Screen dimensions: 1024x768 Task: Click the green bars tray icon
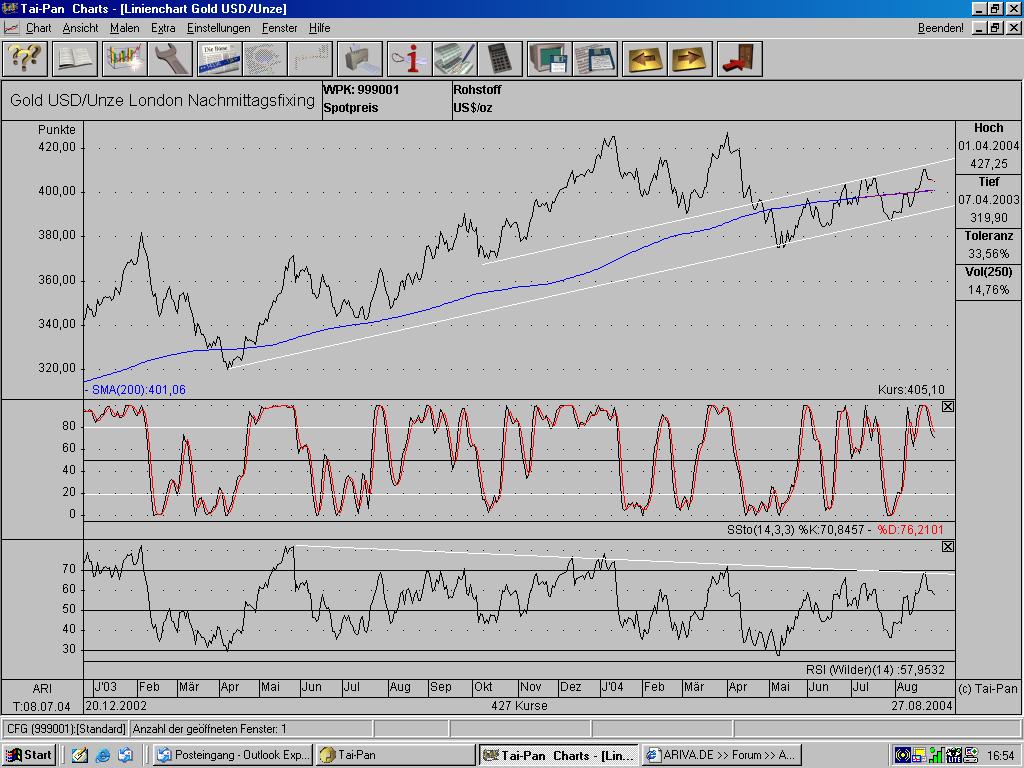coord(936,756)
